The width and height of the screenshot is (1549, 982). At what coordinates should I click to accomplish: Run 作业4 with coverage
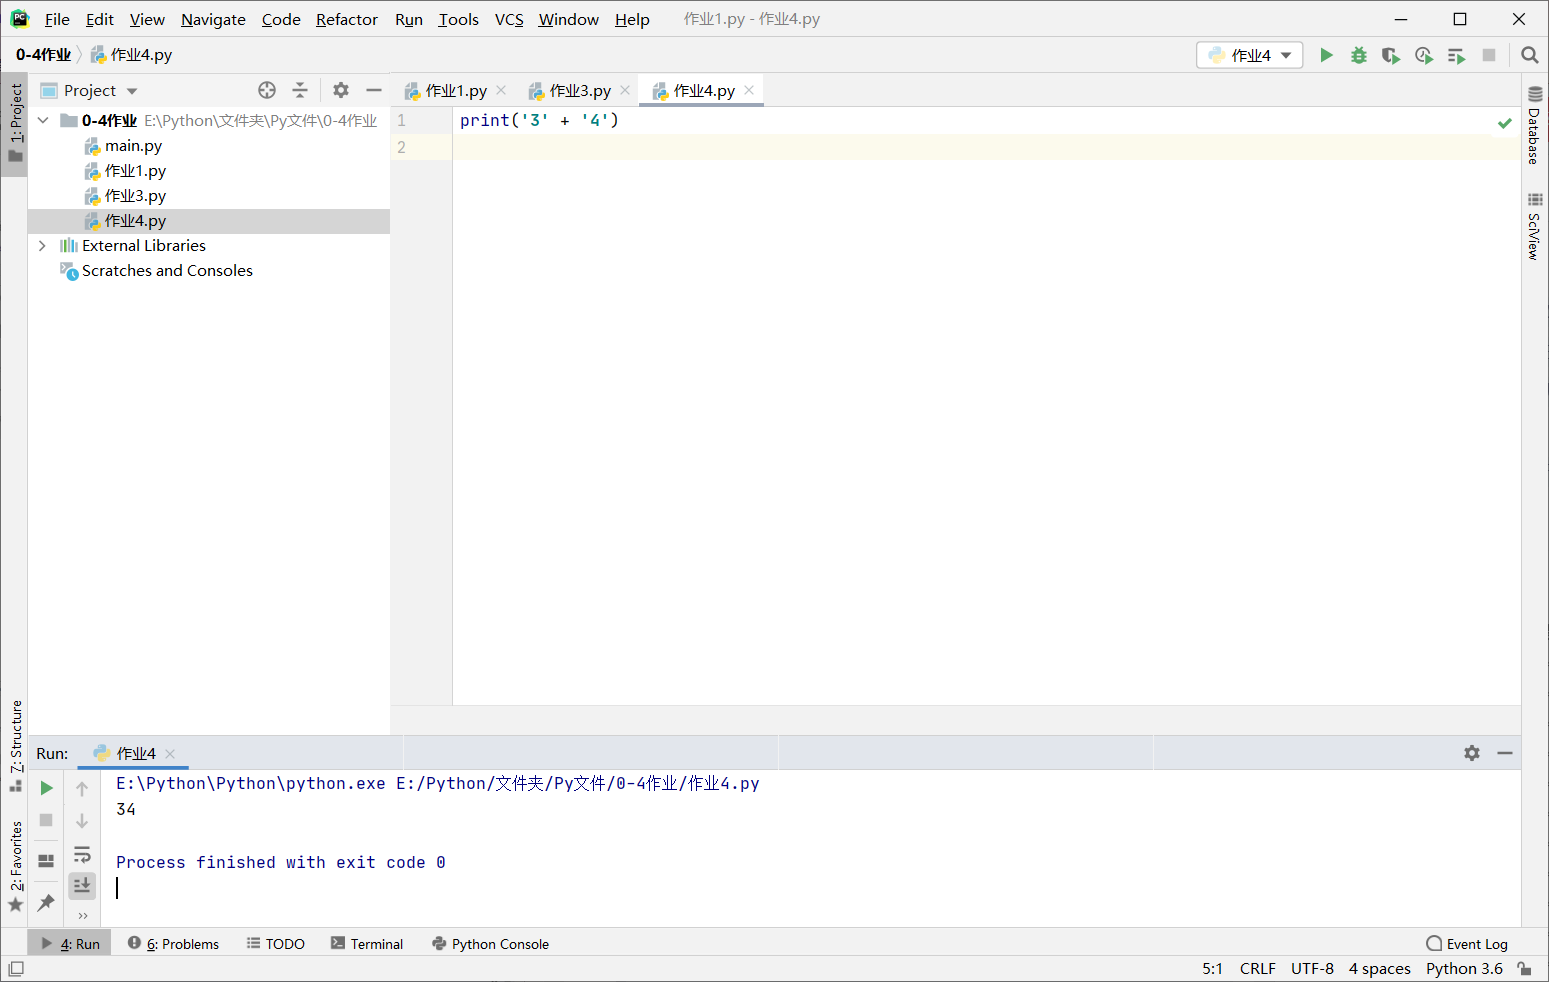(x=1390, y=55)
